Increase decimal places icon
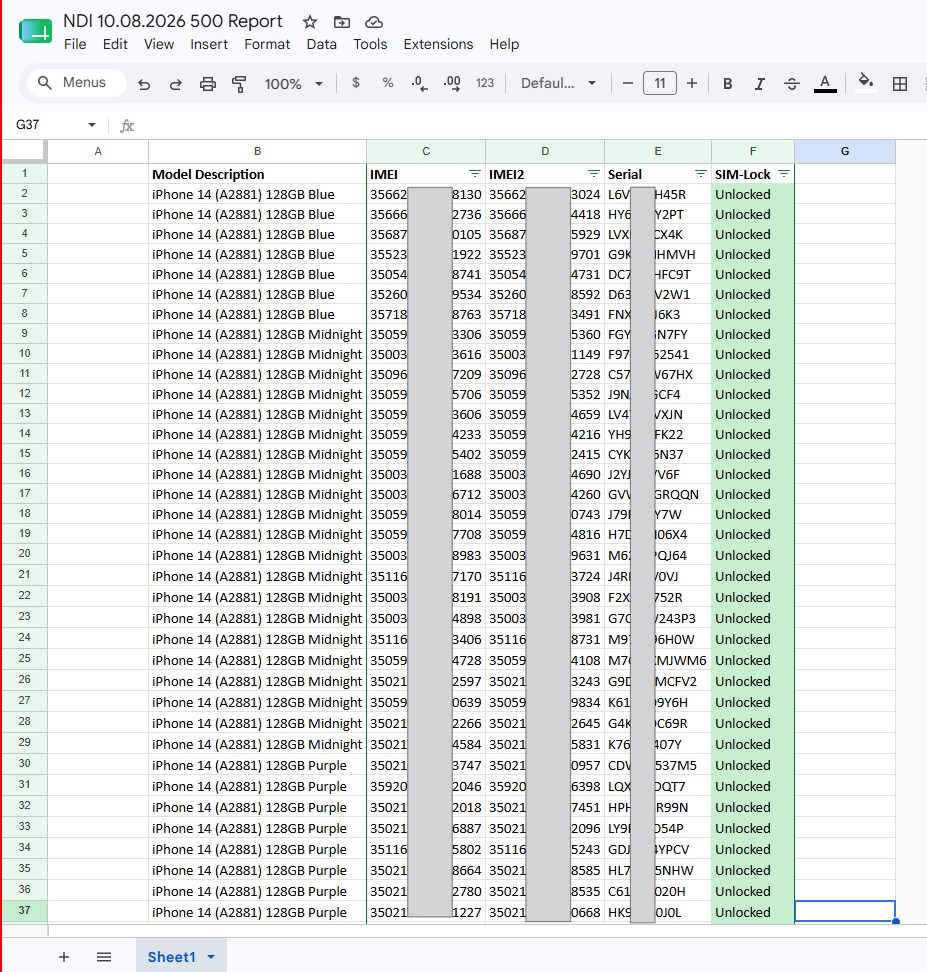The height and width of the screenshot is (972, 927). pyautogui.click(x=452, y=83)
